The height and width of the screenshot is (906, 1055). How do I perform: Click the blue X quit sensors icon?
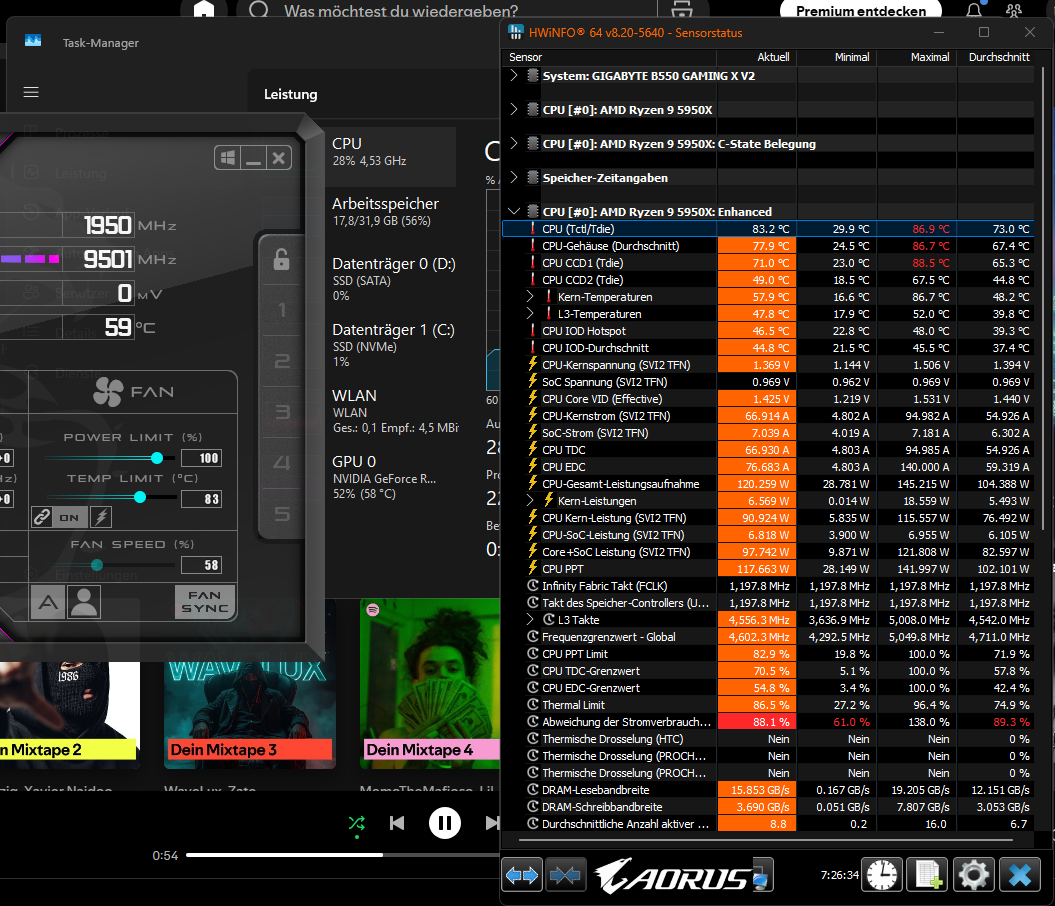point(1019,875)
